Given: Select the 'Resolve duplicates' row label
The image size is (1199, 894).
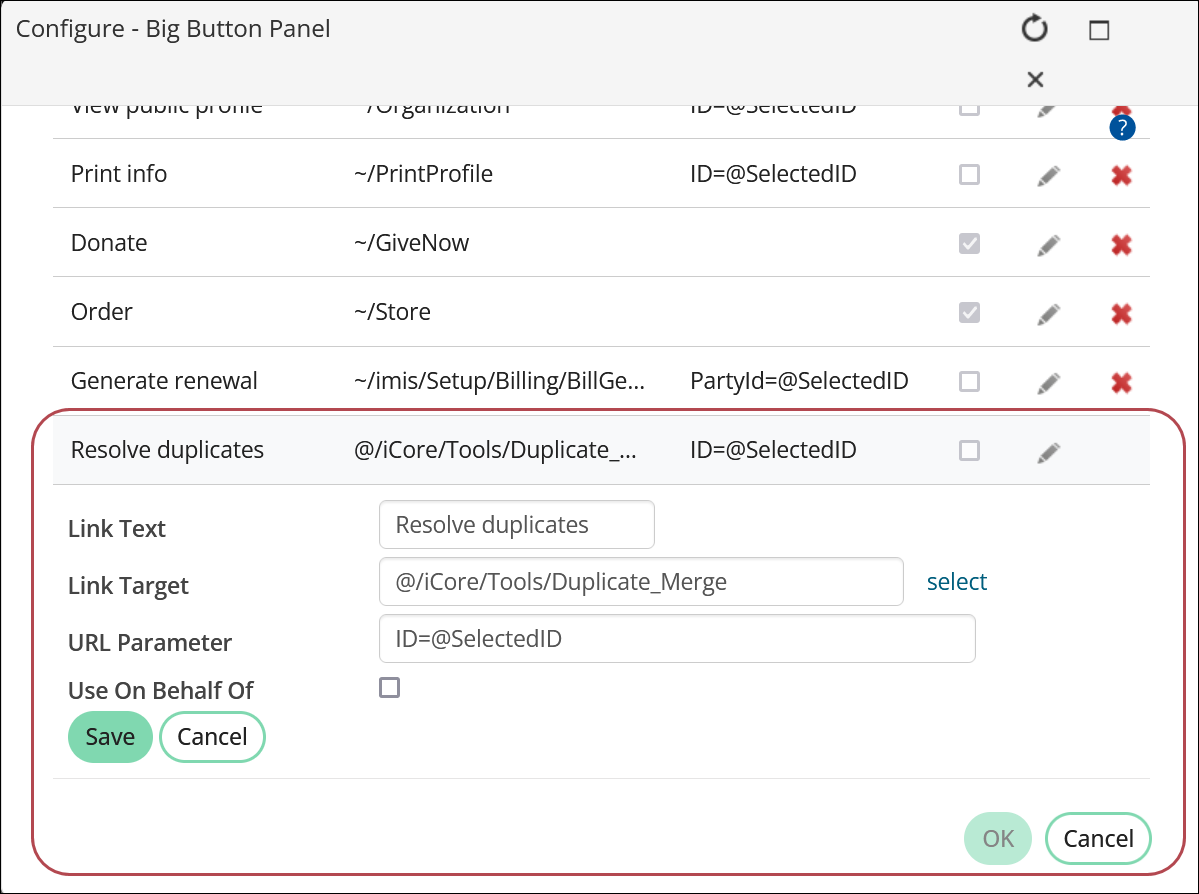Looking at the screenshot, I should pyautogui.click(x=167, y=450).
